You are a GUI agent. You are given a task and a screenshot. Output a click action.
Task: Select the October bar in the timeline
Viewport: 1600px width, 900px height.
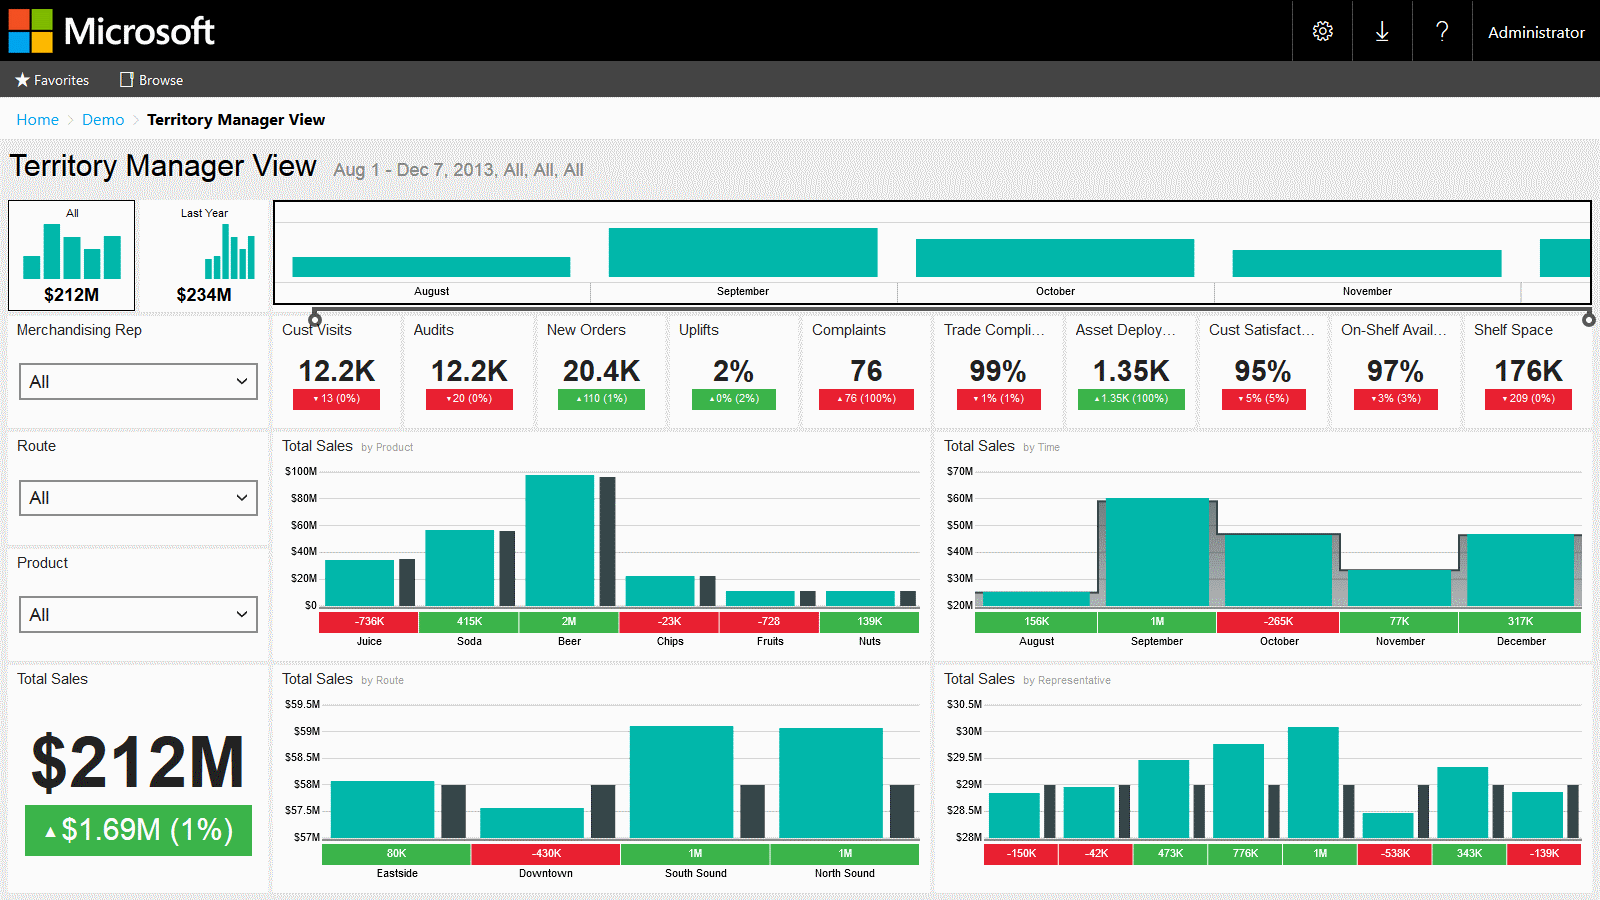tap(1055, 258)
